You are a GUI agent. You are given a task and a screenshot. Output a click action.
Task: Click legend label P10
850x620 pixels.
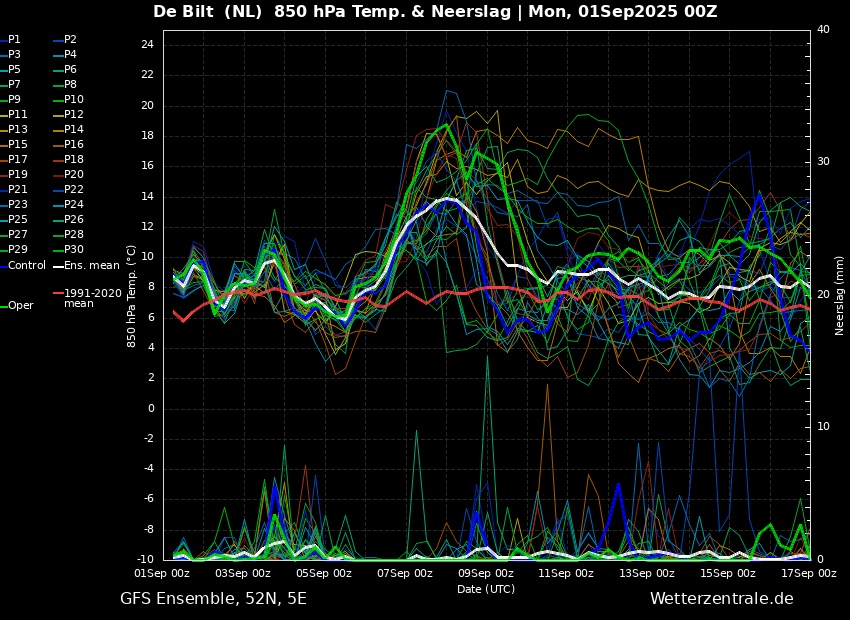click(74, 99)
